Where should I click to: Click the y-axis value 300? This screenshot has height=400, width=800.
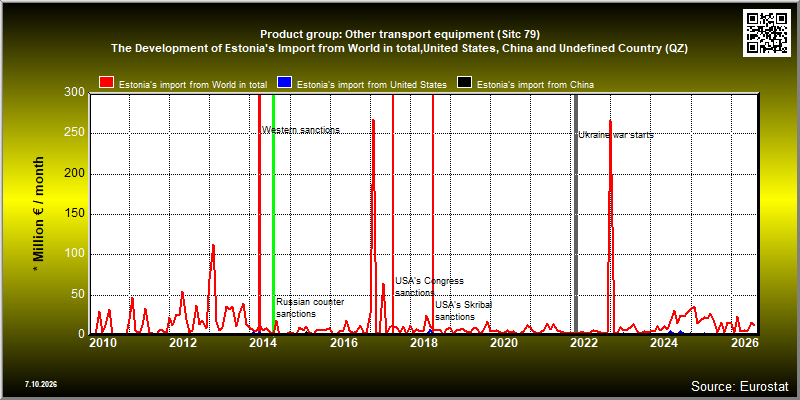tap(74, 92)
